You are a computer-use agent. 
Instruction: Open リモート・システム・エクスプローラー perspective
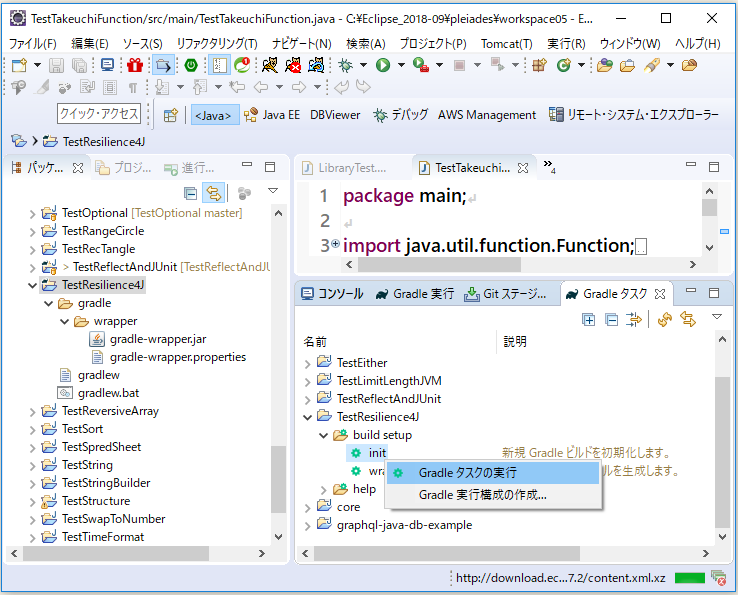(x=634, y=115)
